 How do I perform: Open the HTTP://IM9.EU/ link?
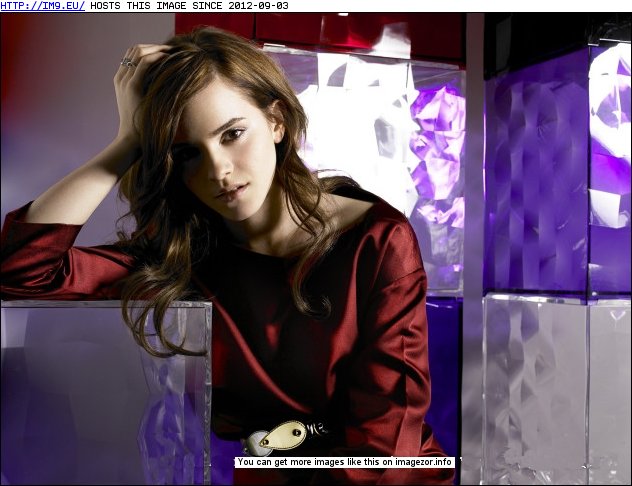click(42, 6)
